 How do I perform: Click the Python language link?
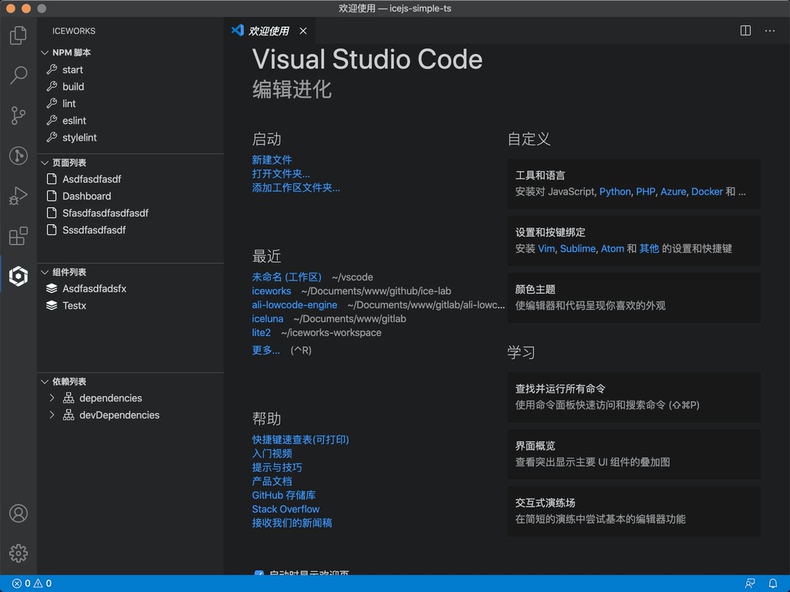tap(615, 191)
